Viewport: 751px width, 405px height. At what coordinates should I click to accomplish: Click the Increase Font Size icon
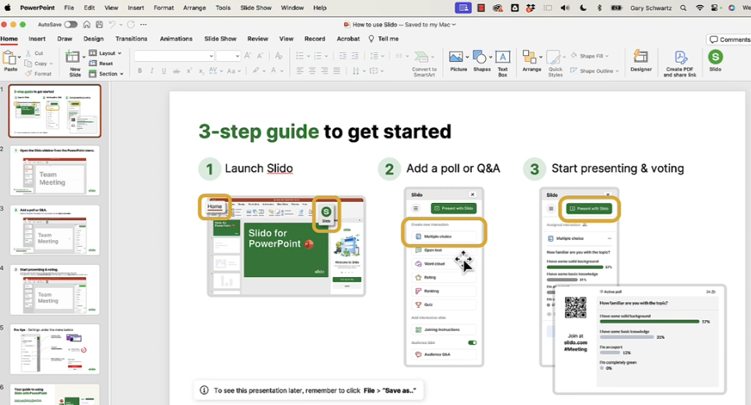pyautogui.click(x=248, y=56)
